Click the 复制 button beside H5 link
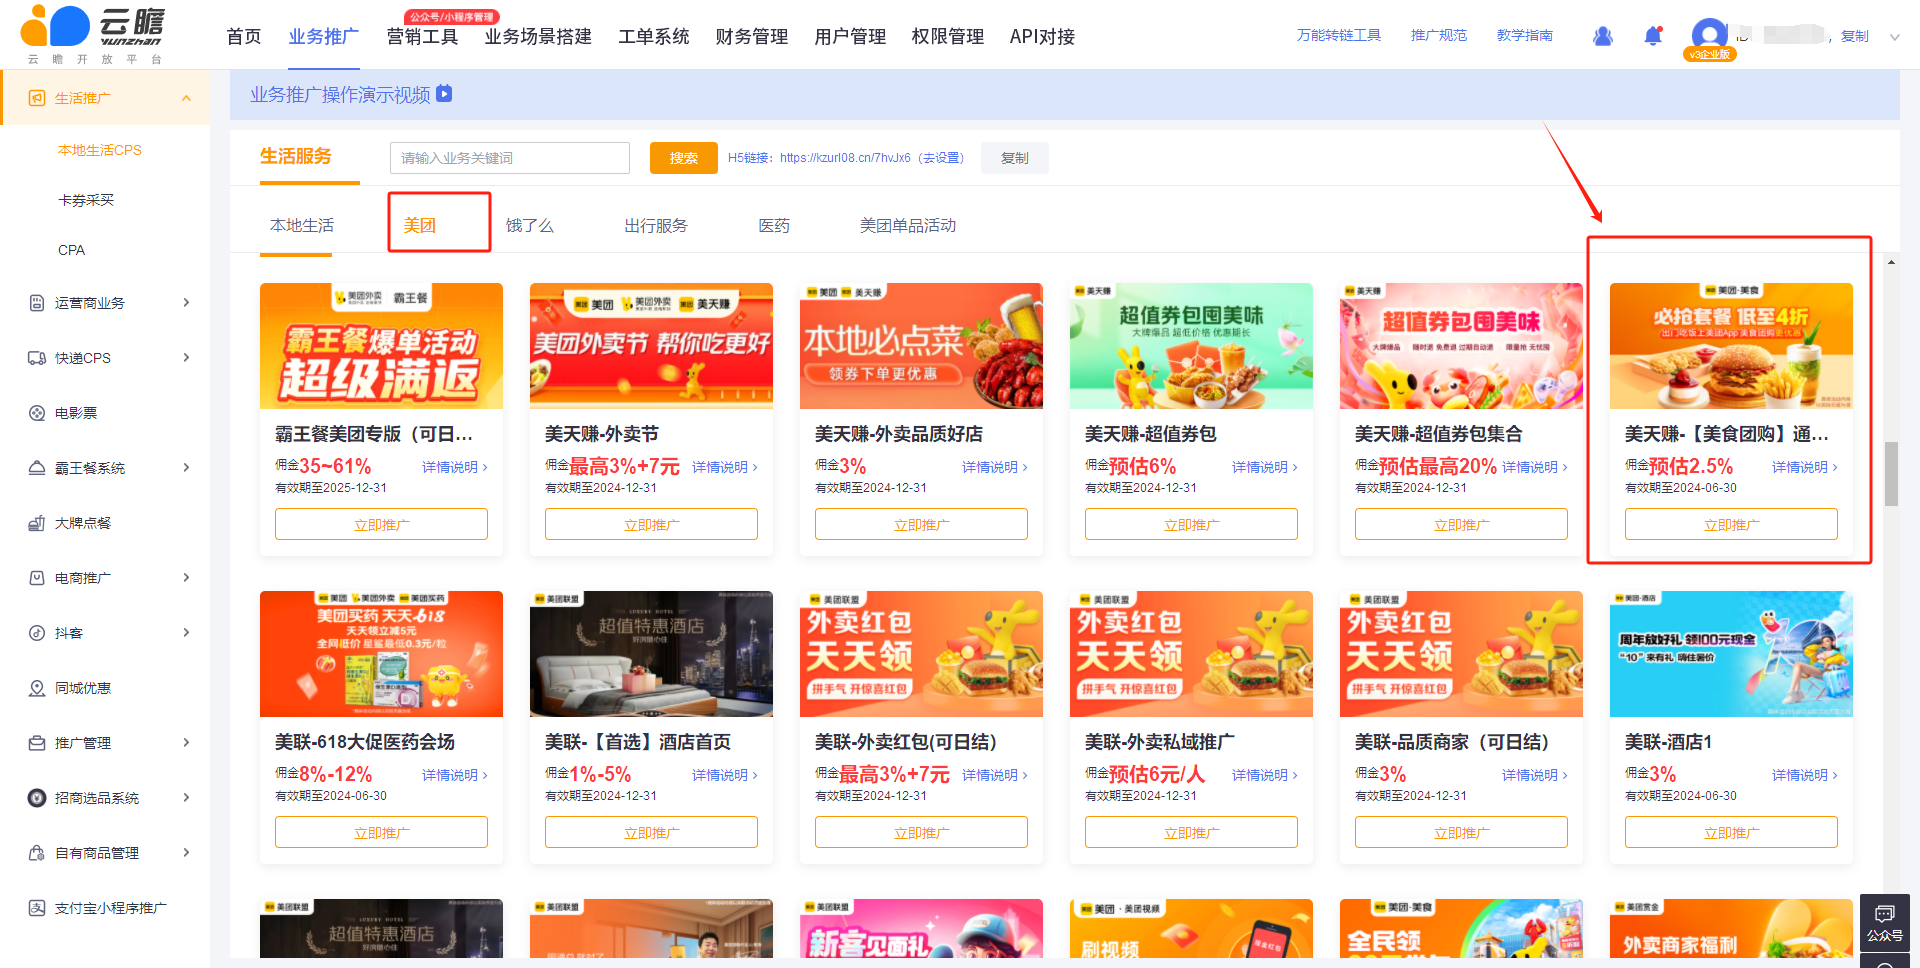Viewport: 1920px width, 968px height. coord(1015,158)
